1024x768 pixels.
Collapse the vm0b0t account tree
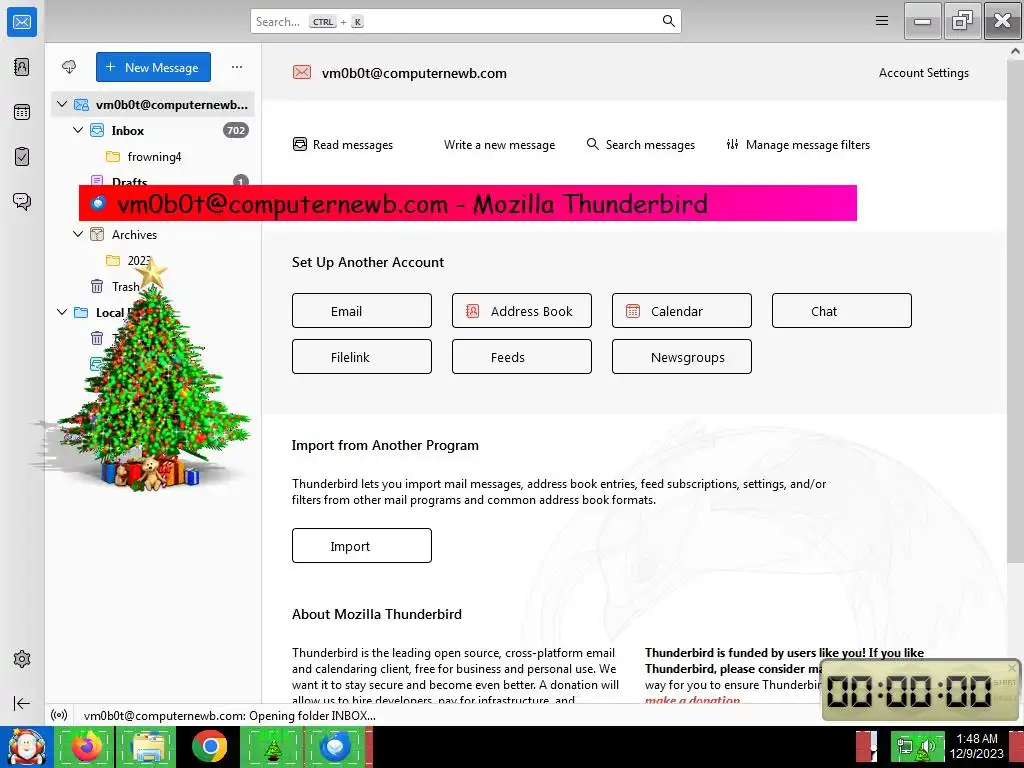(62, 104)
